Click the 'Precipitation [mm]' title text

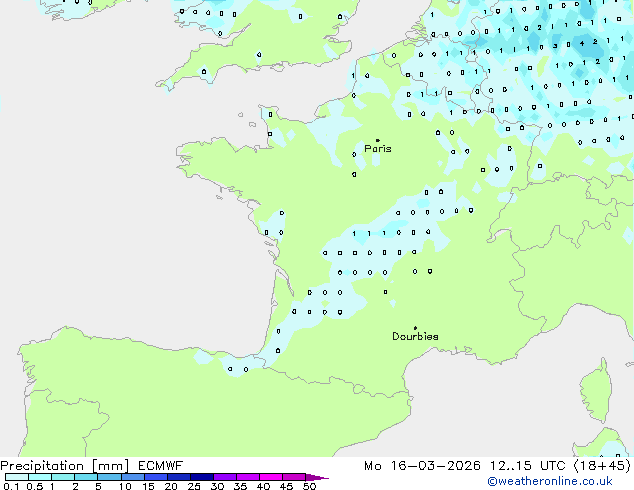tap(65, 466)
